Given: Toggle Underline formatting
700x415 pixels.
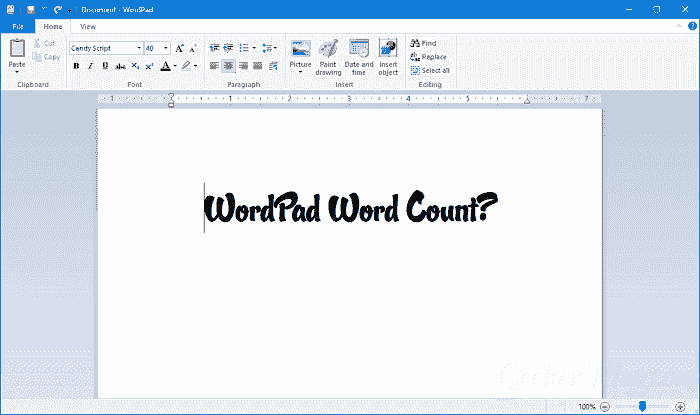Looking at the screenshot, I should point(105,66).
